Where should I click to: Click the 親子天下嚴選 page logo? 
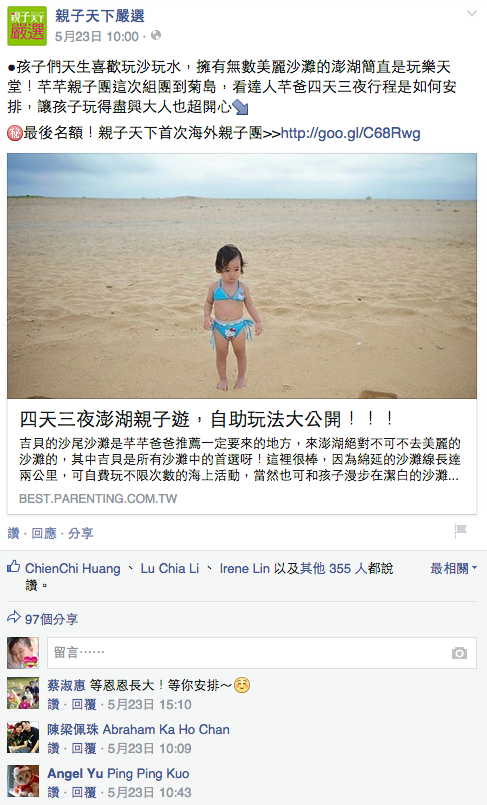27,26
